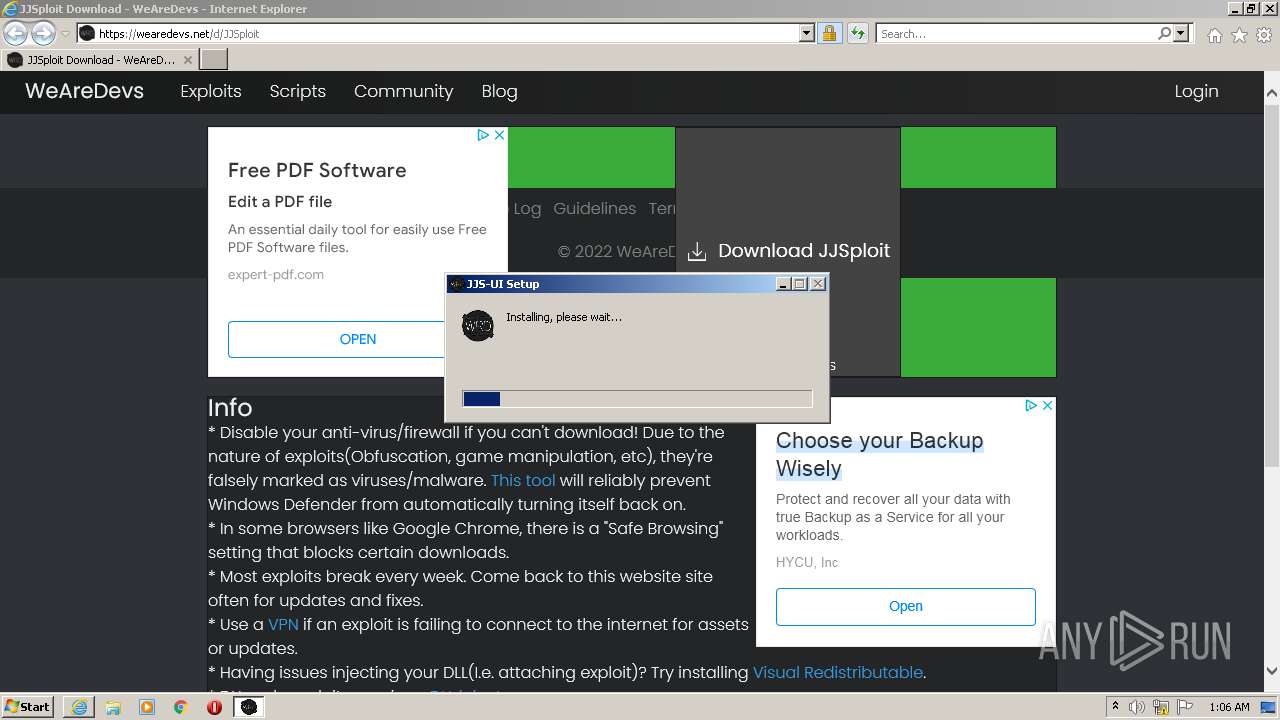
Task: Click the AdChoices icon on Backup ad
Action: (1031, 405)
